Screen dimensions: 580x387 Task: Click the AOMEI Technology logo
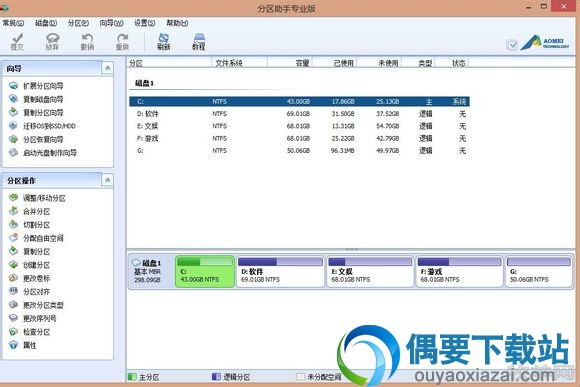pos(545,43)
